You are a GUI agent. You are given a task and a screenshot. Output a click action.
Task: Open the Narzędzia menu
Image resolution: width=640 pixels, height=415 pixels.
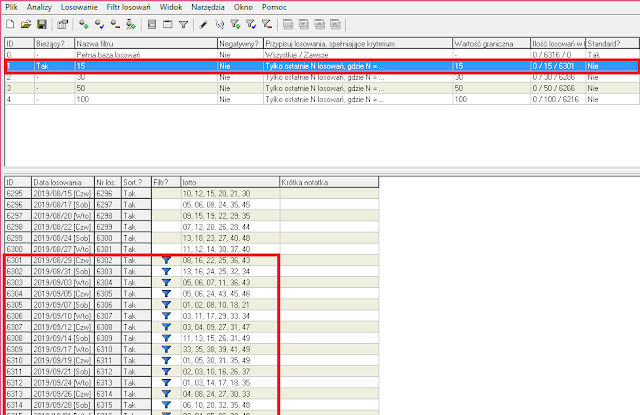pos(208,7)
